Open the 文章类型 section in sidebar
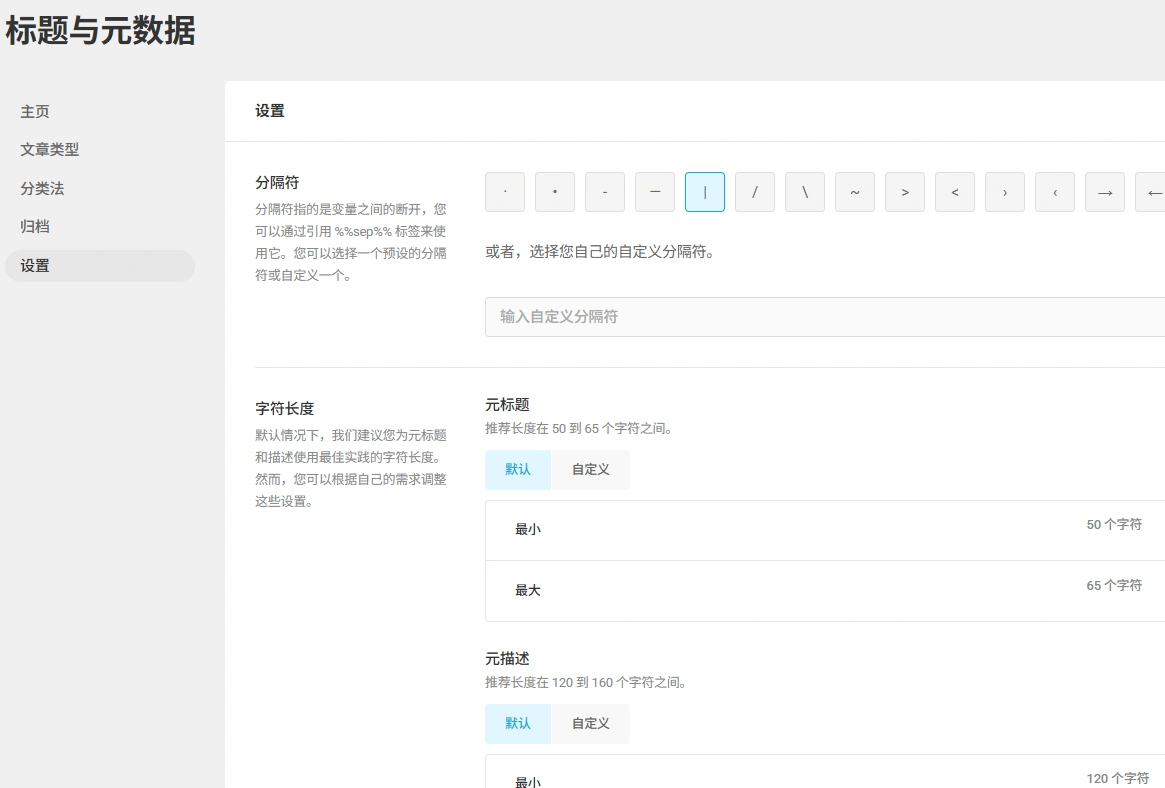The width and height of the screenshot is (1165, 788). (x=49, y=150)
